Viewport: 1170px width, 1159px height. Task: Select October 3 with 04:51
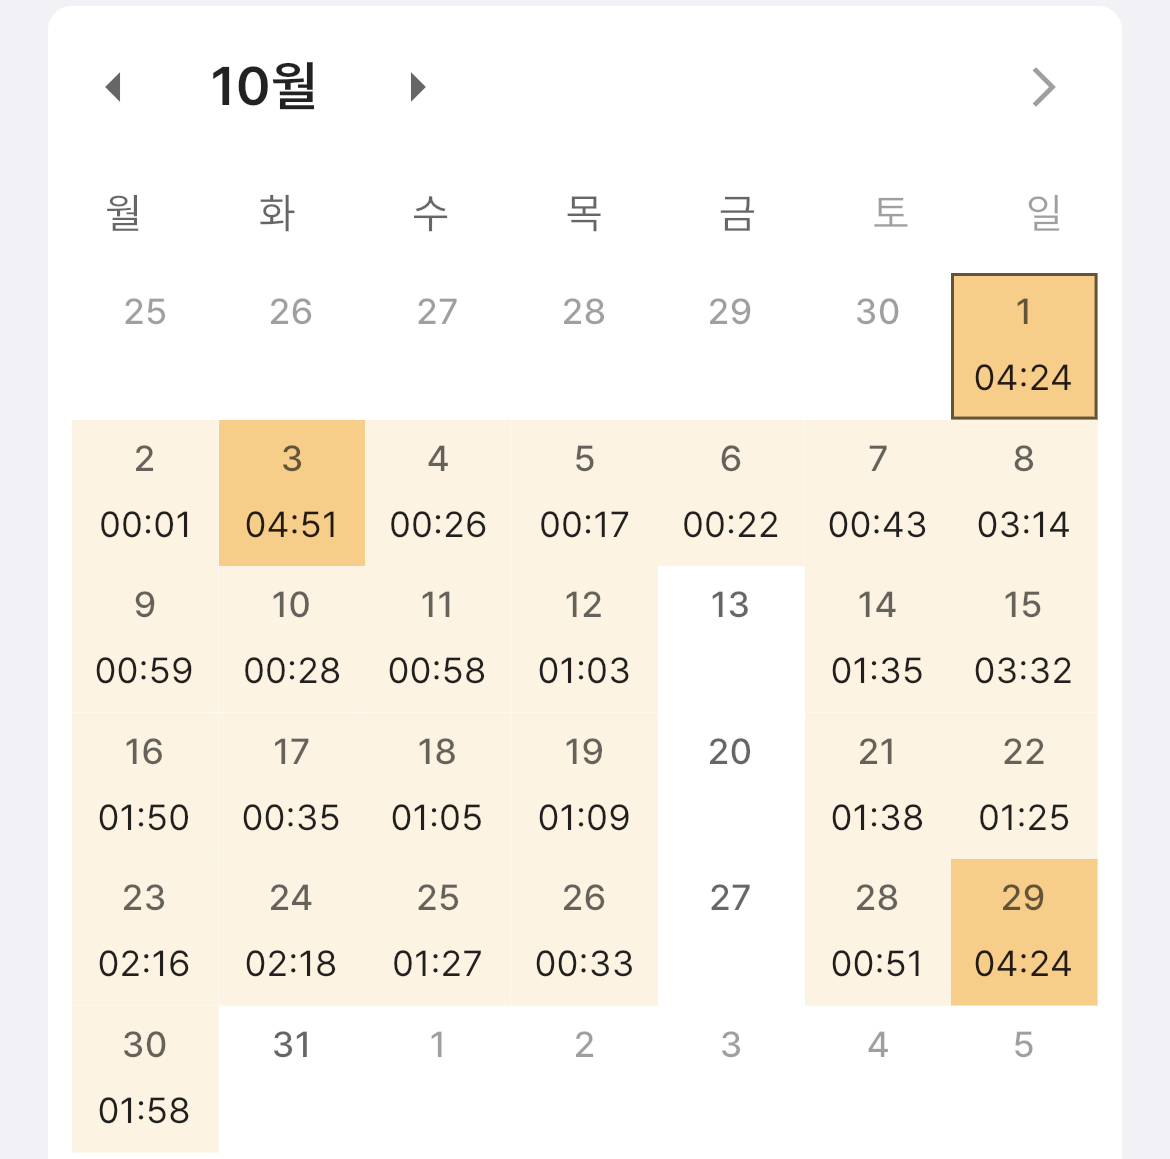[x=291, y=492]
